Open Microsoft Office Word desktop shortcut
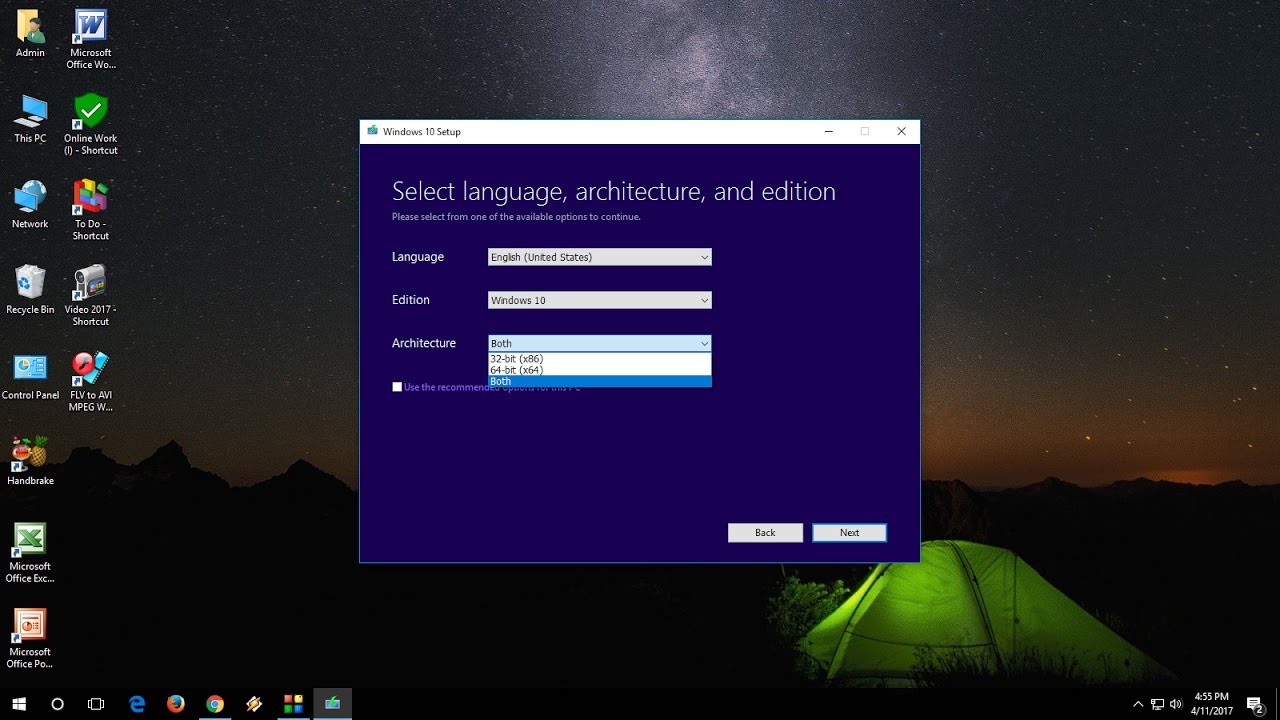Viewport: 1280px width, 720px height. [x=90, y=39]
